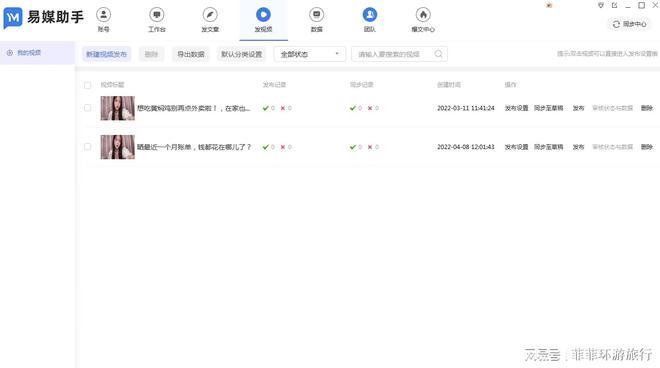Click the 2022-04-08 12:01:43 timestamp

click(x=466, y=147)
